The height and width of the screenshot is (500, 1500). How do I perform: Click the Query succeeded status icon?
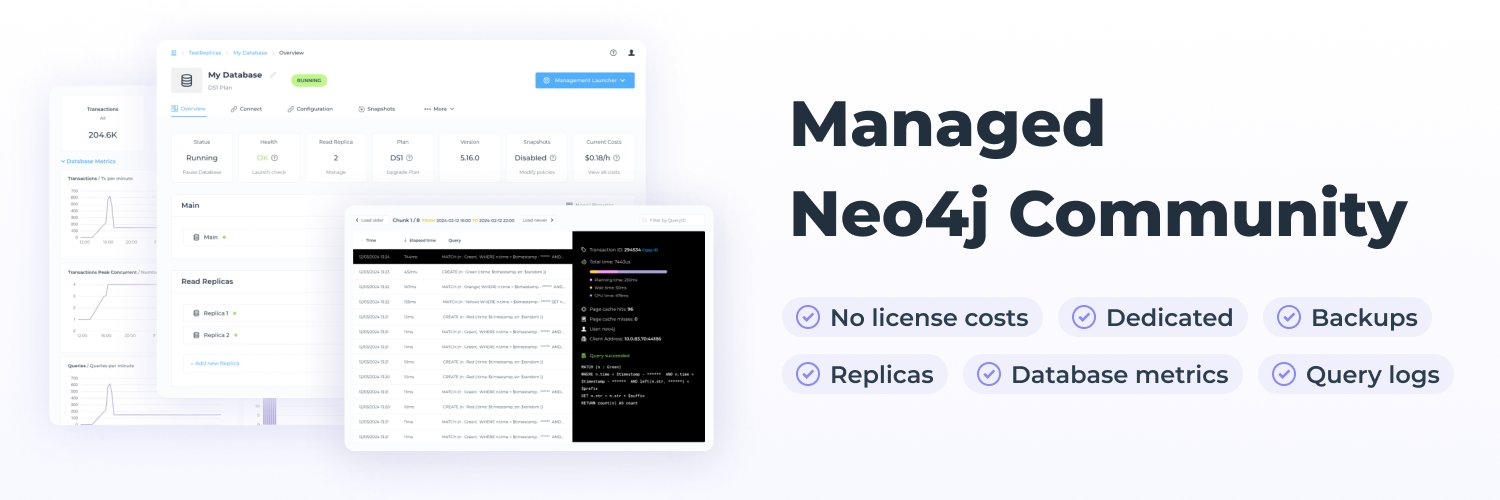click(583, 355)
